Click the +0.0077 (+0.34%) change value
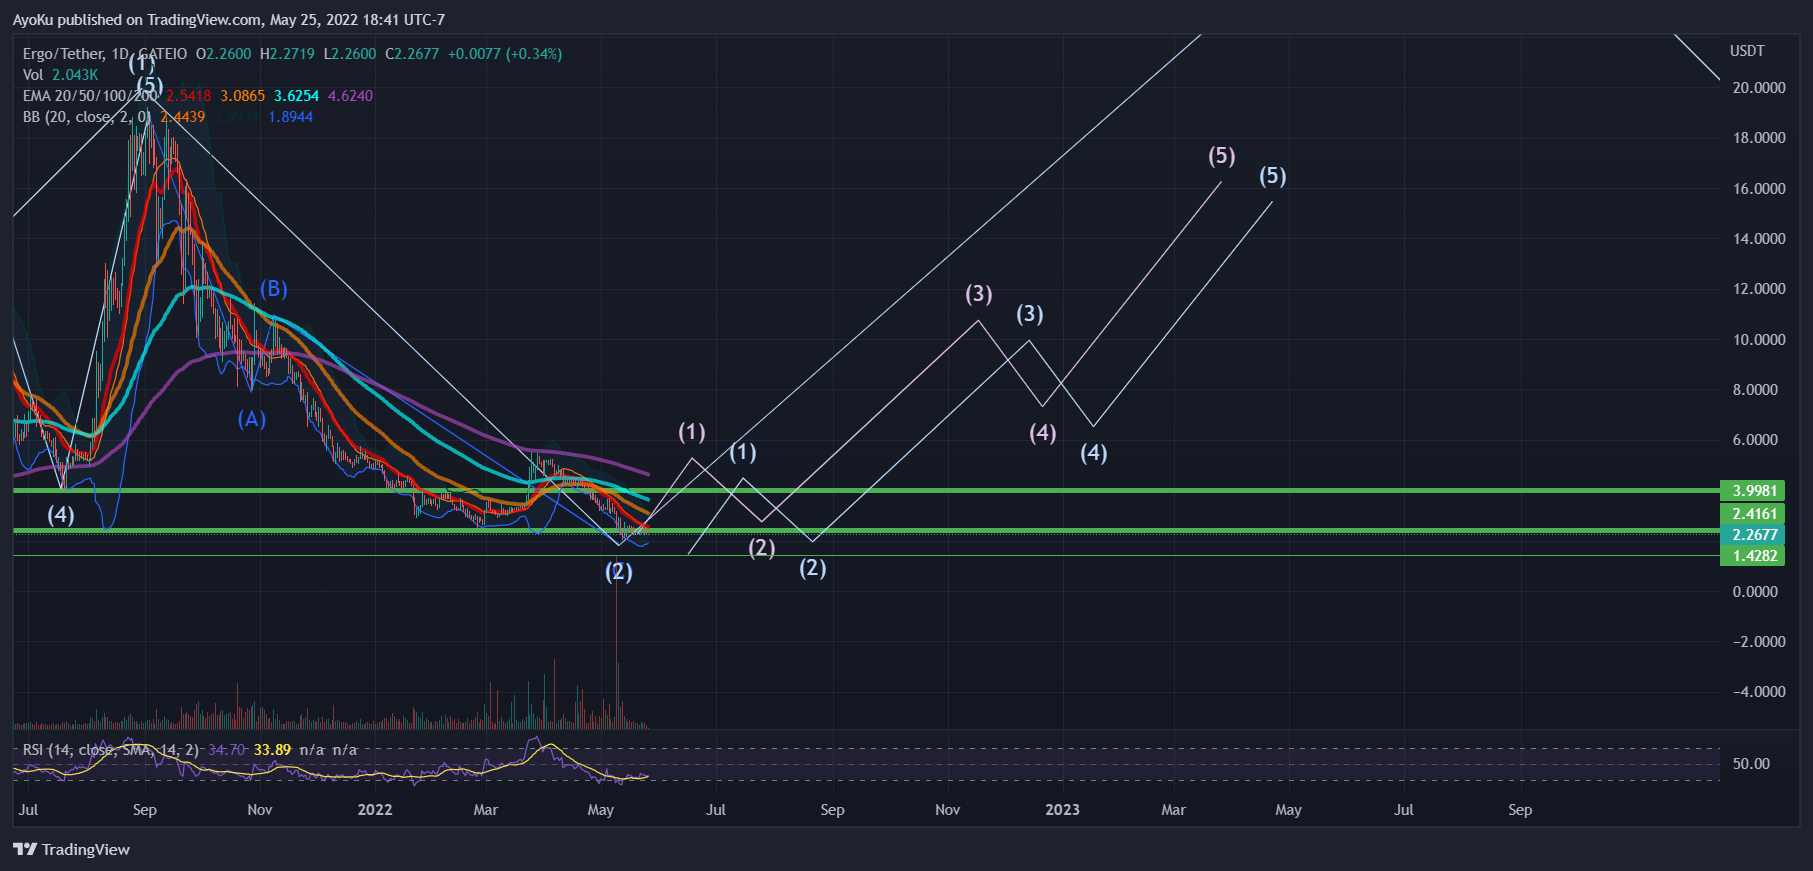Viewport: 1813px width, 871px height. [505, 54]
